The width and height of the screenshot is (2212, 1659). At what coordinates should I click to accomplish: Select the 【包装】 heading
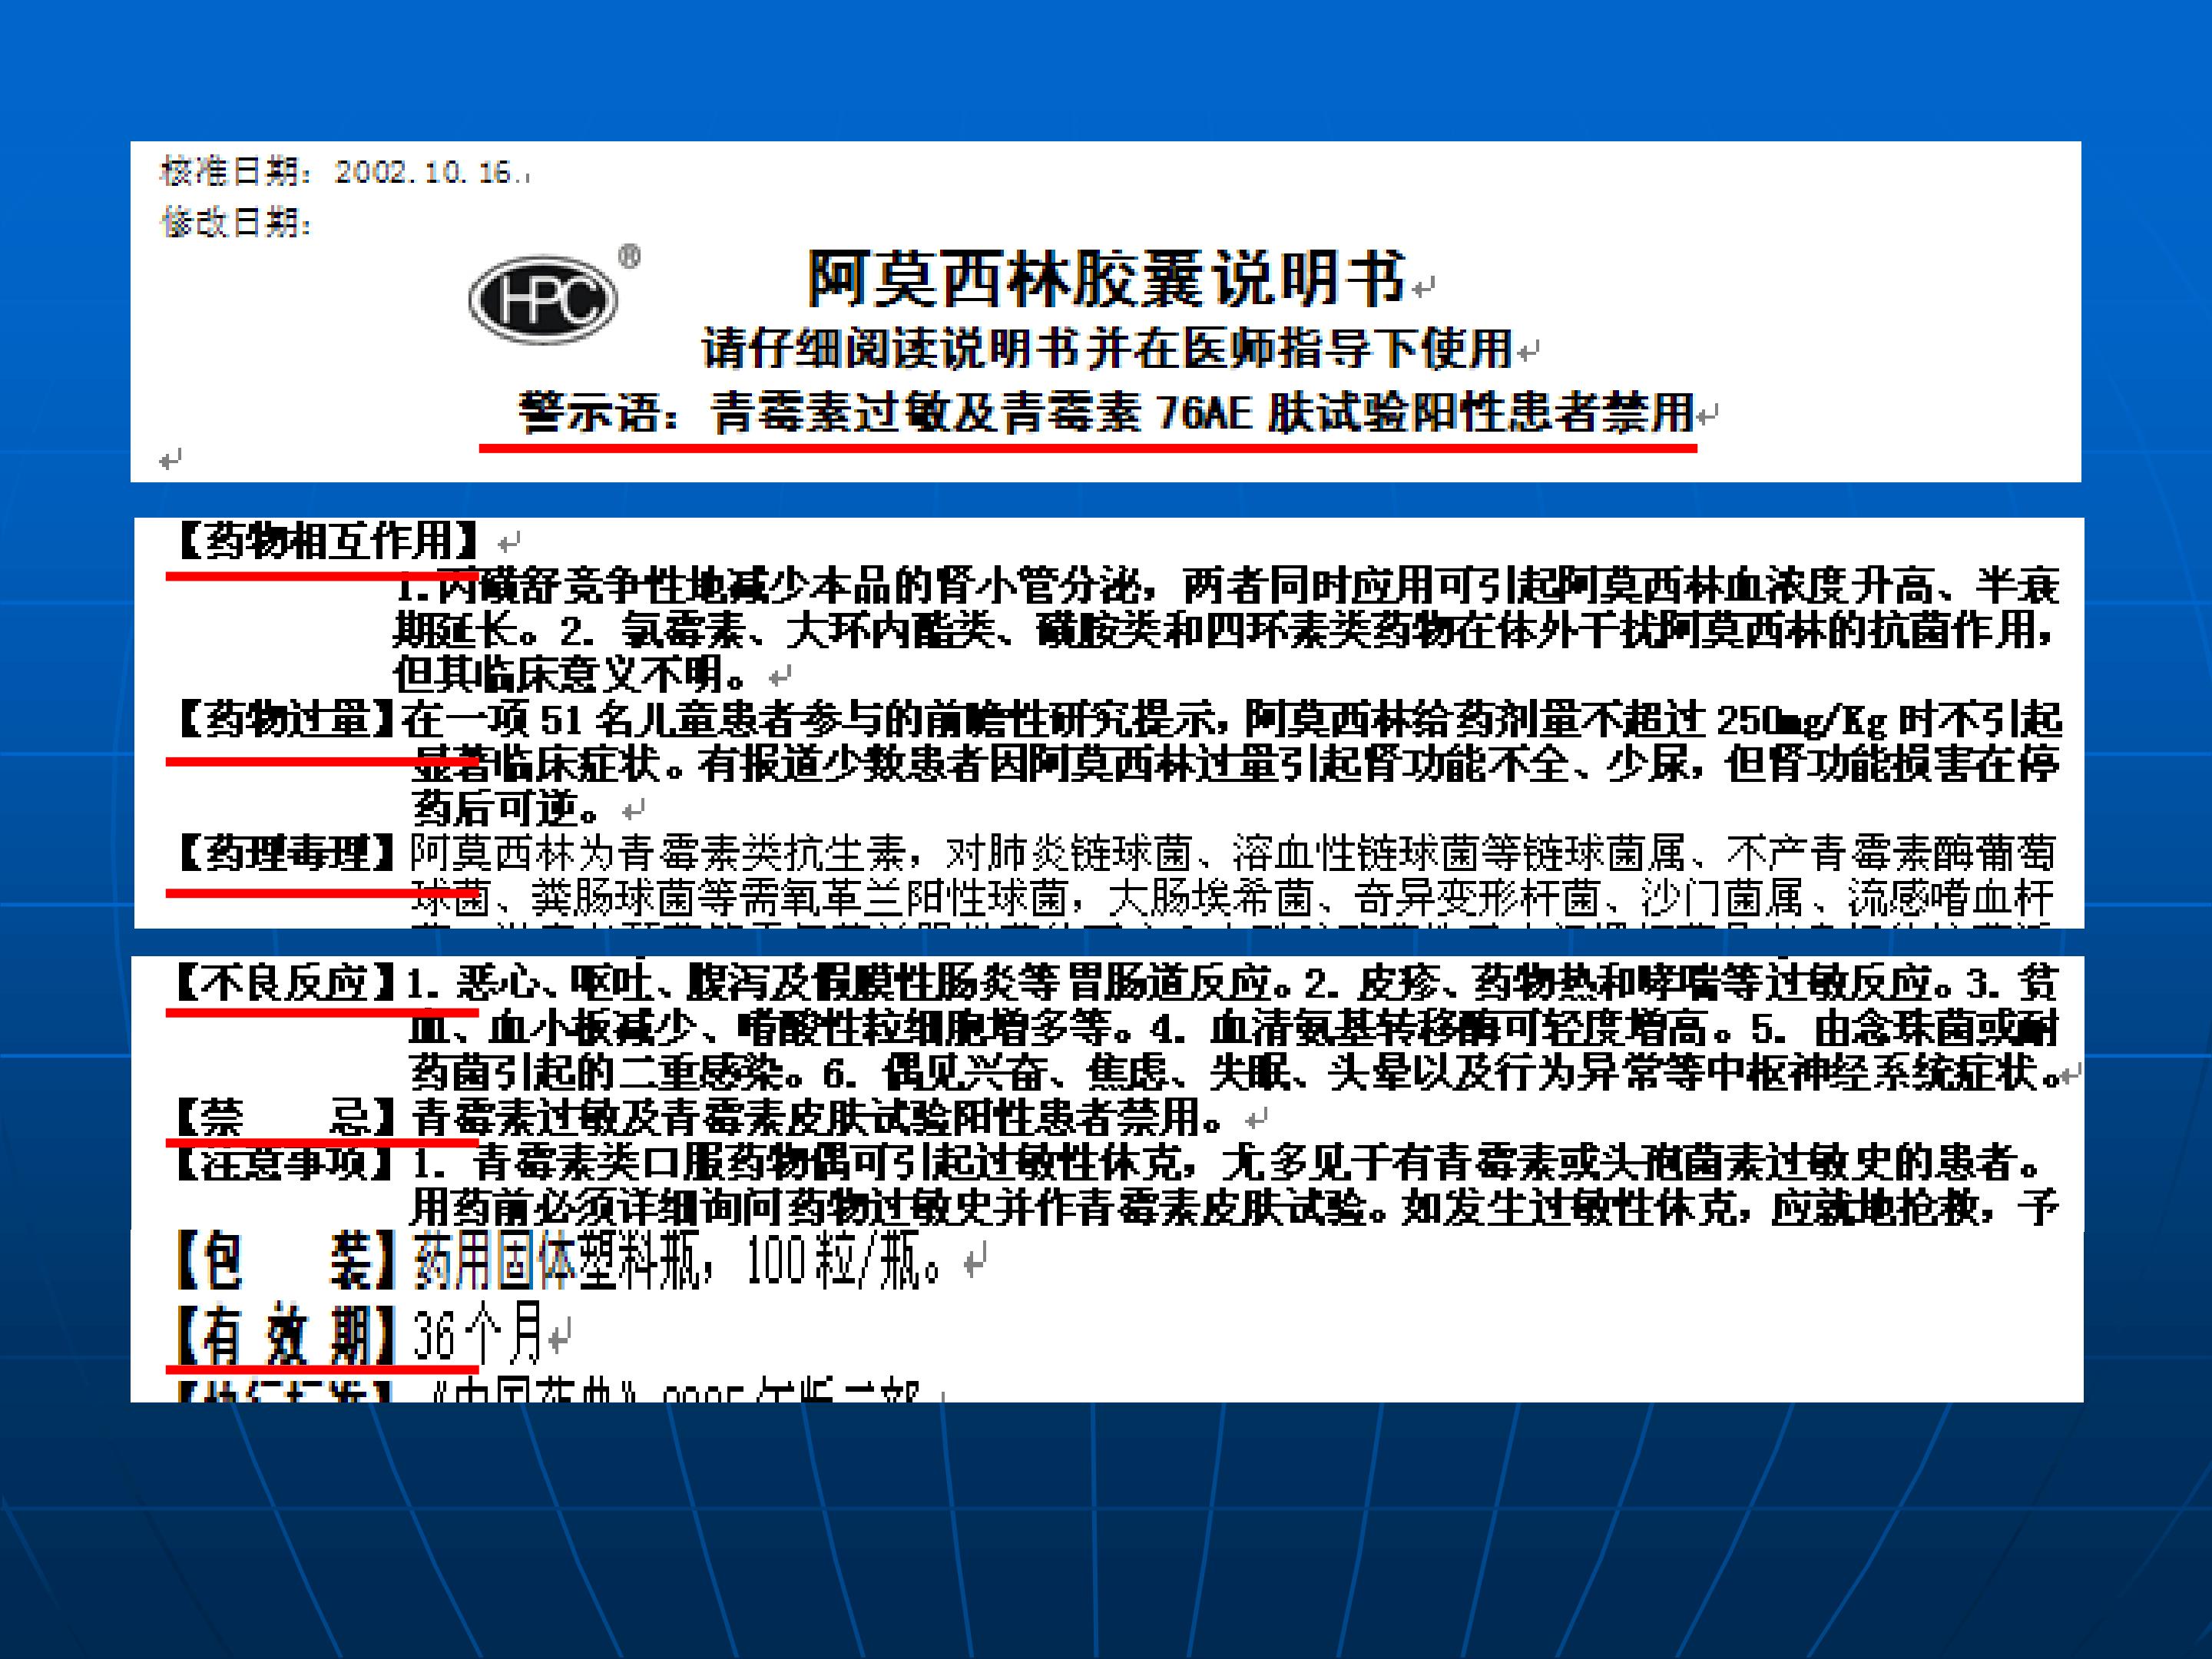click(286, 1261)
